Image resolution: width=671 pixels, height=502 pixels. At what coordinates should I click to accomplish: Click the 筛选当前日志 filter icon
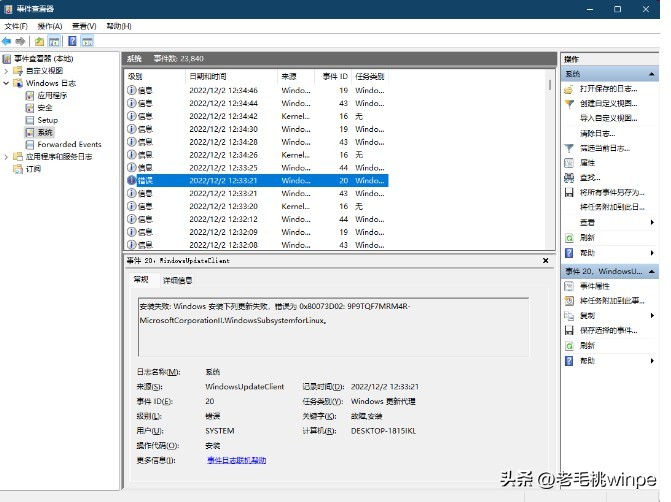point(569,149)
